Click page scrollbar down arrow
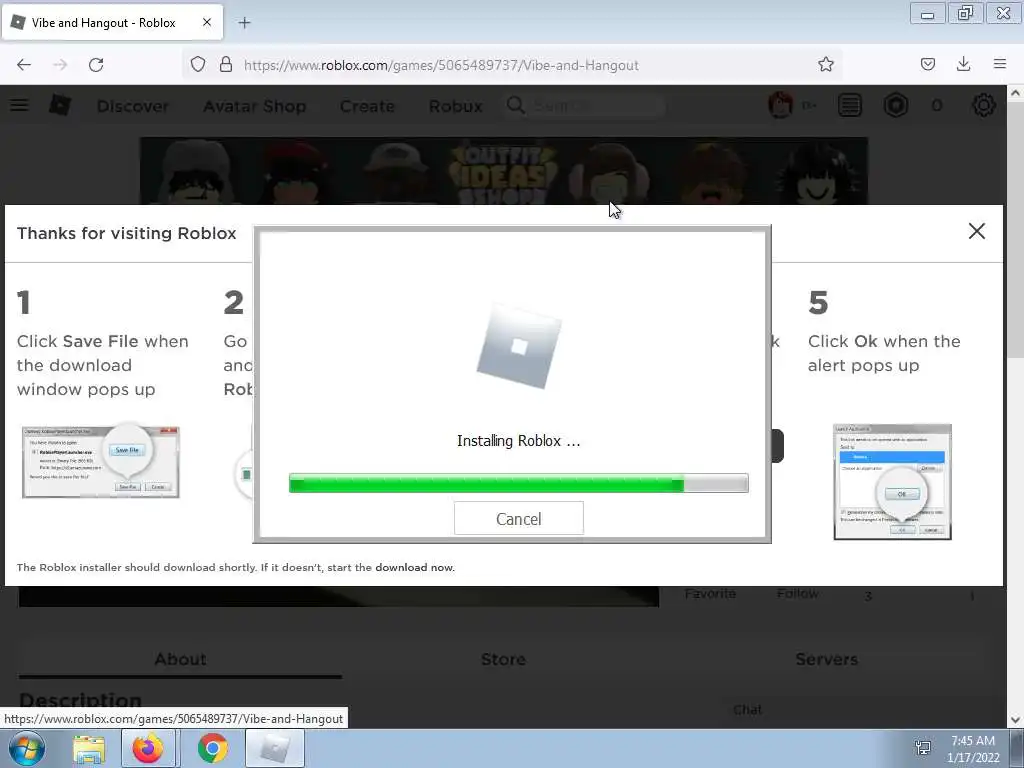This screenshot has height=768, width=1024. point(1015,720)
